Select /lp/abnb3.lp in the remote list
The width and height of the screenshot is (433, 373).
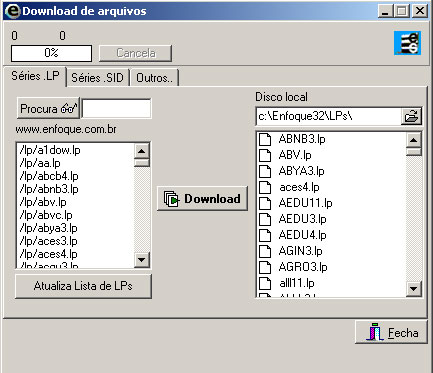click(x=49, y=189)
